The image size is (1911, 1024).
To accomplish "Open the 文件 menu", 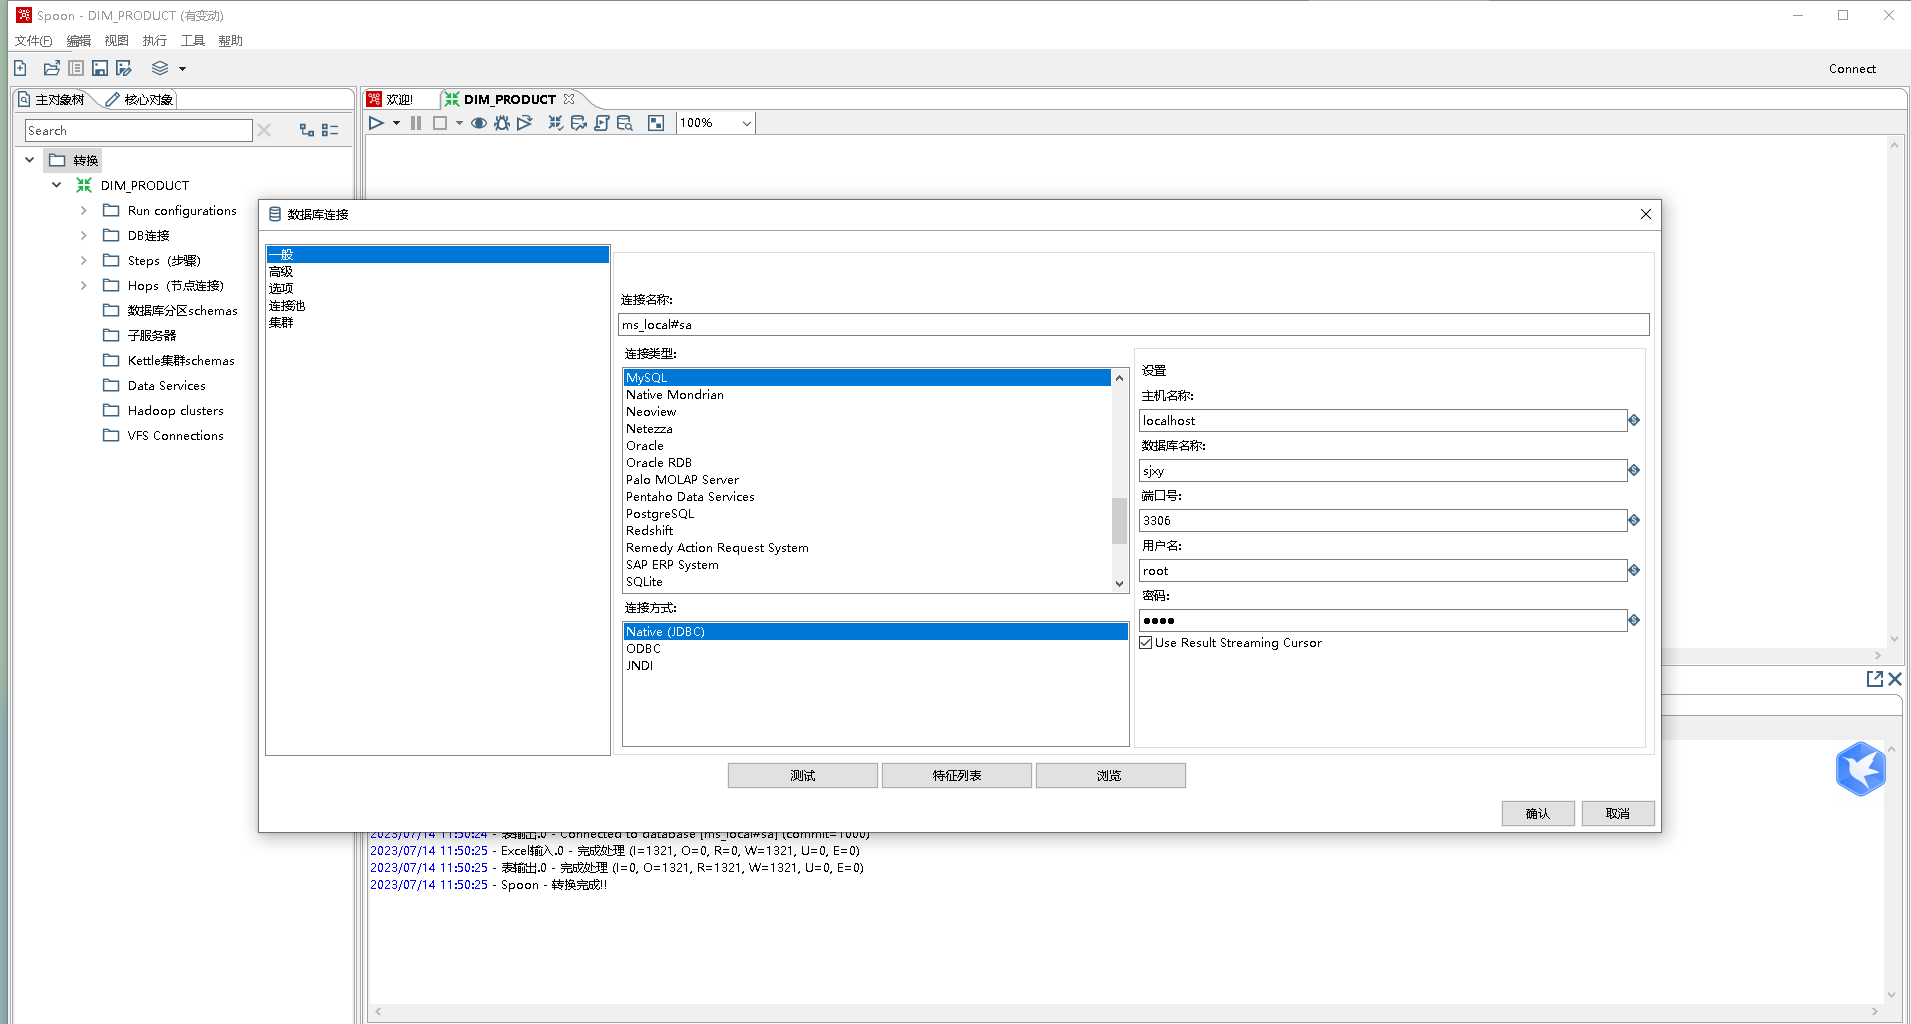I will (x=33, y=41).
